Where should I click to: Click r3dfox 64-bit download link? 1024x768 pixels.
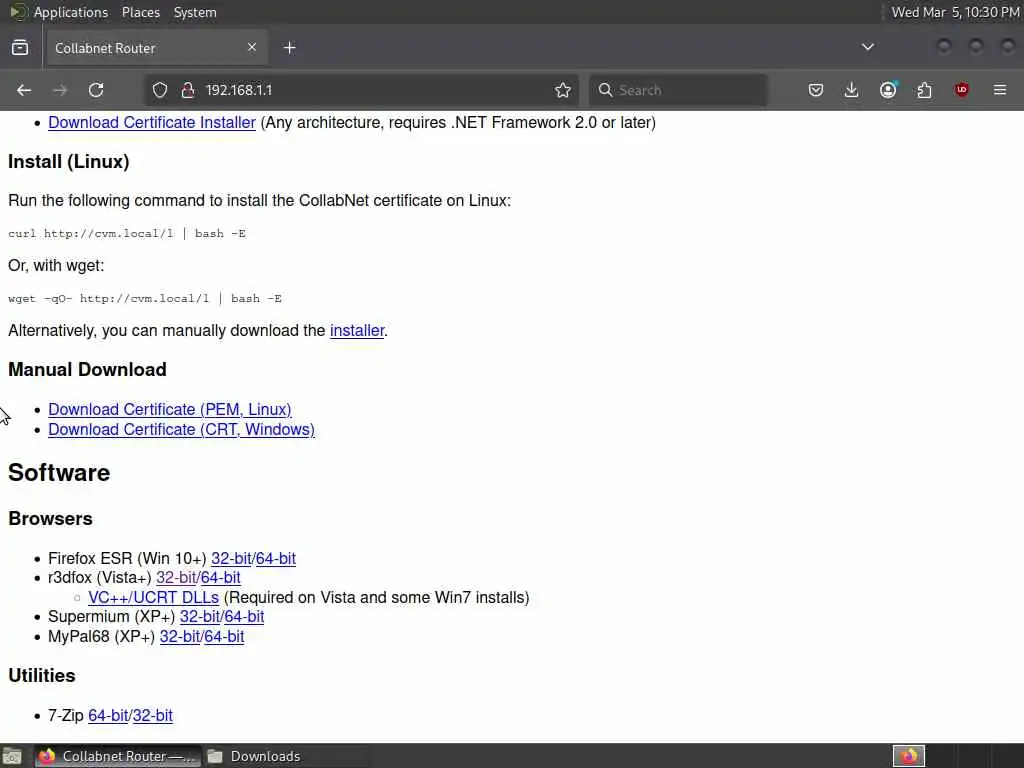[x=221, y=577]
